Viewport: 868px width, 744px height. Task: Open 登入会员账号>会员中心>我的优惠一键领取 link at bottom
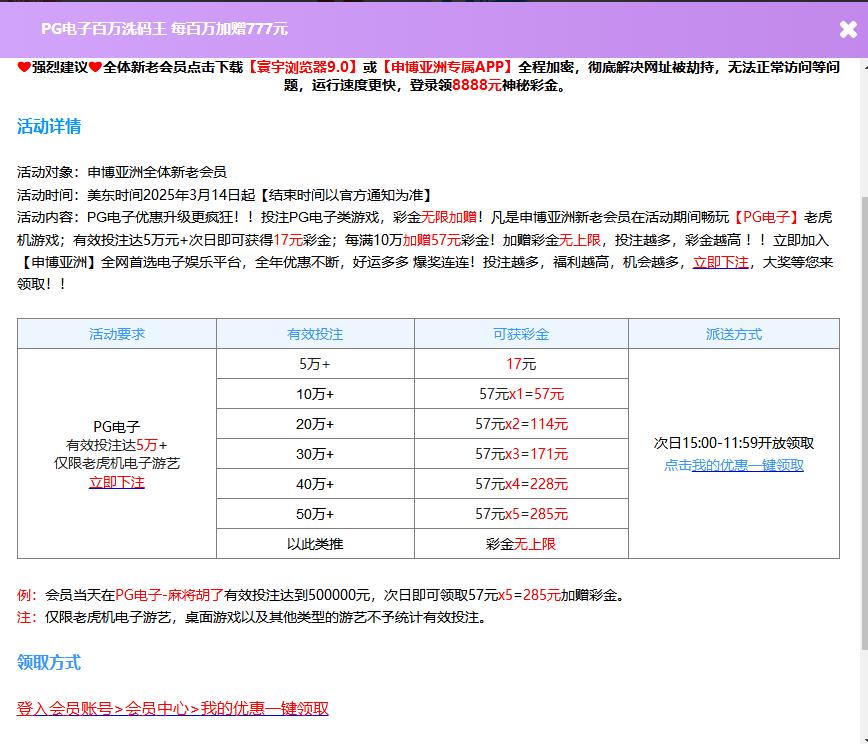(x=172, y=708)
